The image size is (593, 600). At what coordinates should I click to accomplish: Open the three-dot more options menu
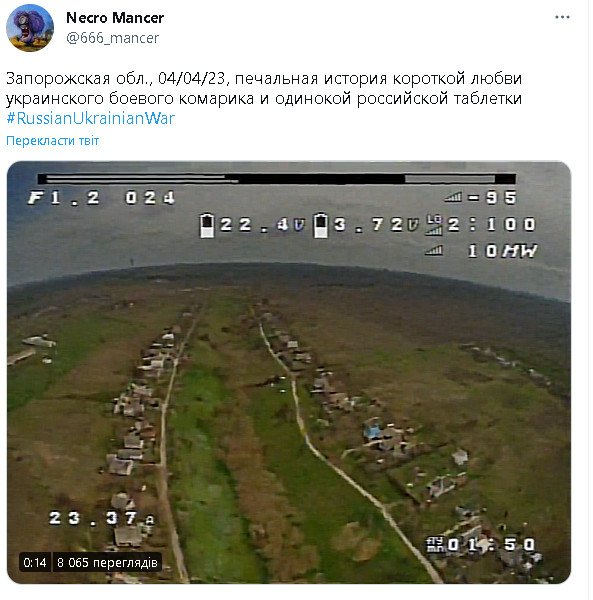click(562, 17)
